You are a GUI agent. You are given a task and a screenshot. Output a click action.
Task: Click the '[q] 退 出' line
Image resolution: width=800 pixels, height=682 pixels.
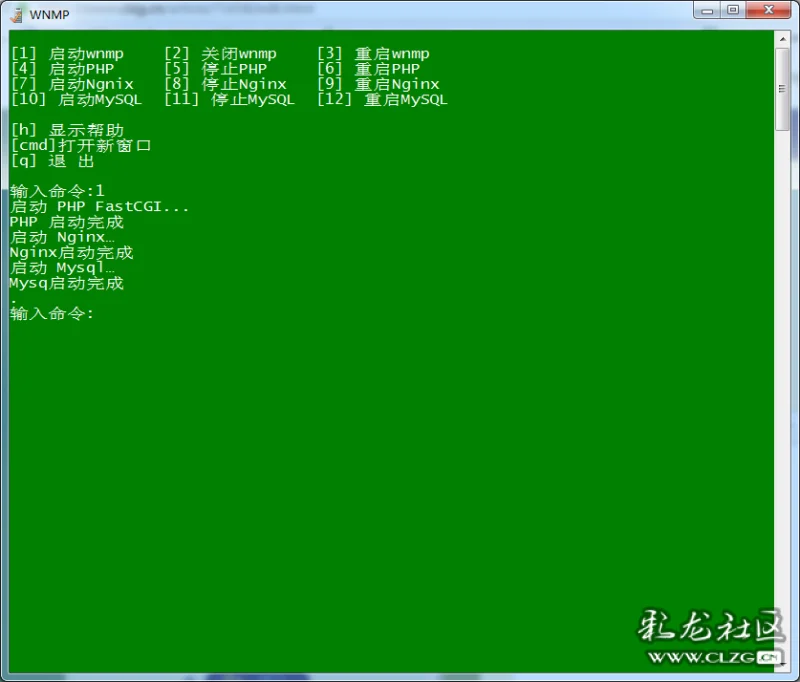click(53, 161)
